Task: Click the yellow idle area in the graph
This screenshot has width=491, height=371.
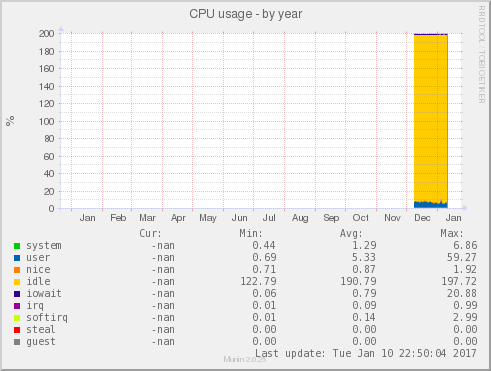Action: (430, 117)
